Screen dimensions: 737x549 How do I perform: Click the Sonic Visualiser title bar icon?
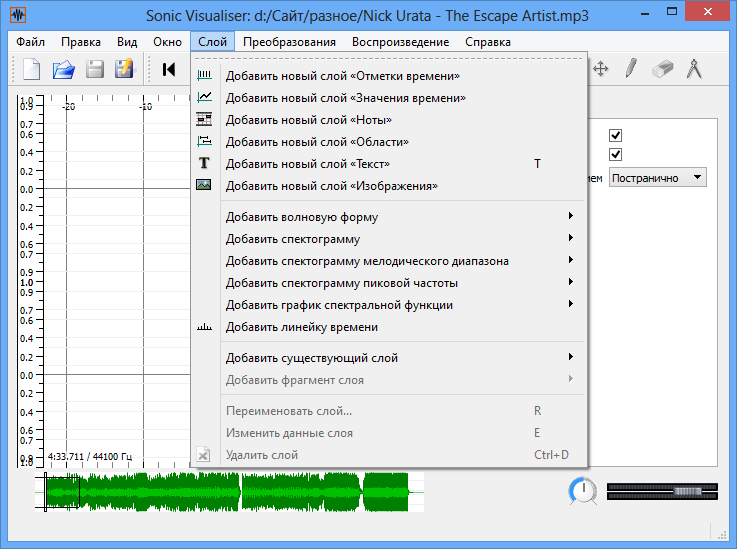(x=18, y=15)
